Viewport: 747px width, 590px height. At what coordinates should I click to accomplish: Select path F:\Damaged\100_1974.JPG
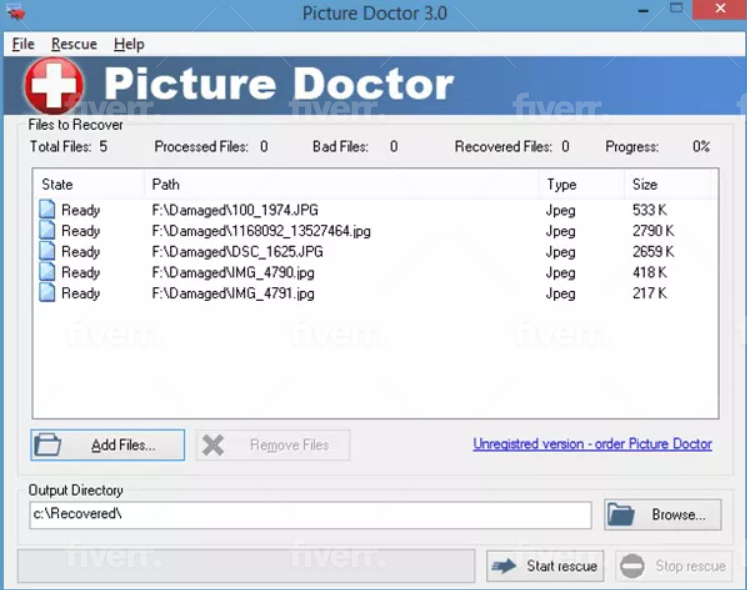click(x=235, y=210)
